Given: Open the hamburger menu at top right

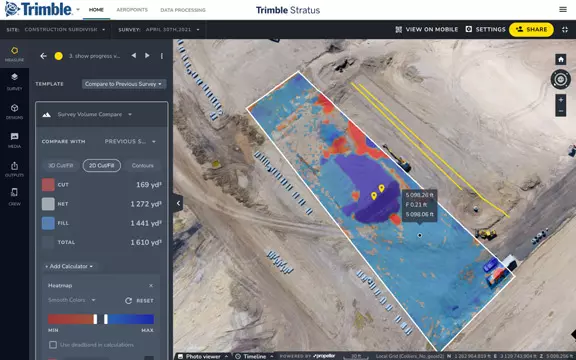Looking at the screenshot, I should (563, 10).
